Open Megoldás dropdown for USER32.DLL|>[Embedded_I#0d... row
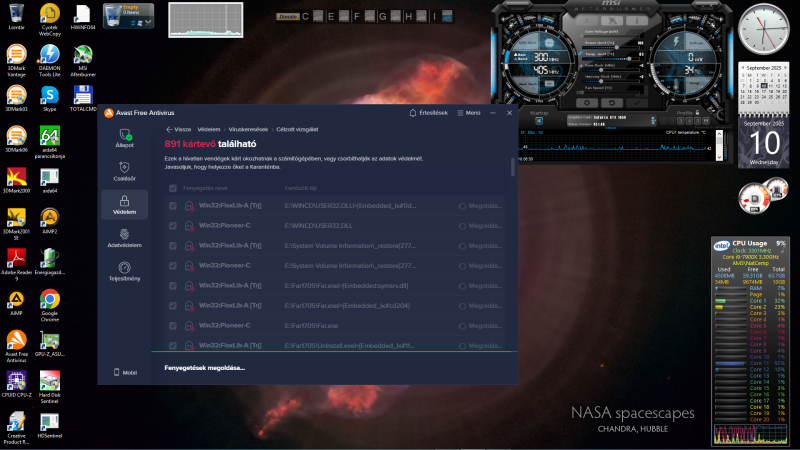Viewport: 800px width, 450px height. 480,206
